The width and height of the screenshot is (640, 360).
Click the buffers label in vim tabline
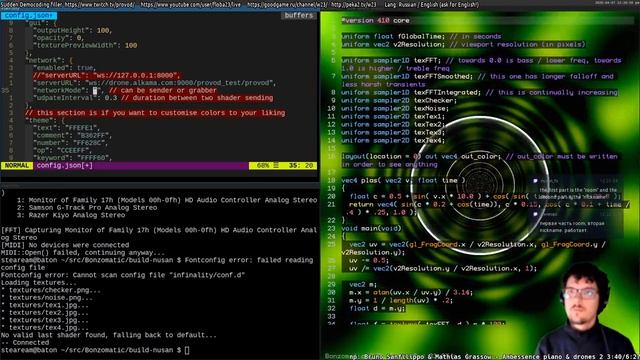click(298, 16)
